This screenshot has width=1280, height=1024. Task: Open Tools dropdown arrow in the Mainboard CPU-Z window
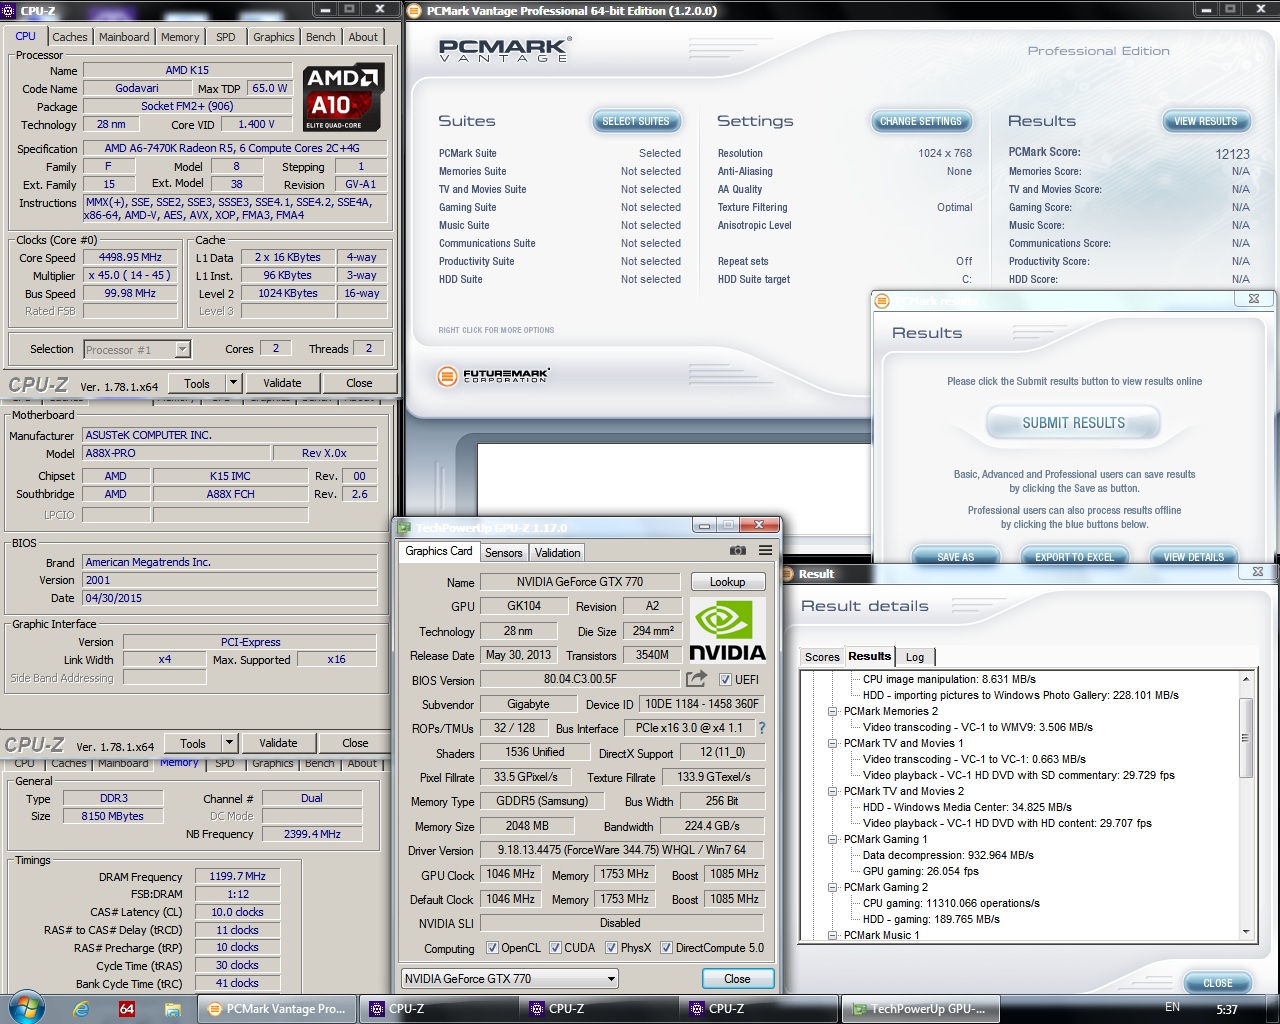(x=229, y=743)
